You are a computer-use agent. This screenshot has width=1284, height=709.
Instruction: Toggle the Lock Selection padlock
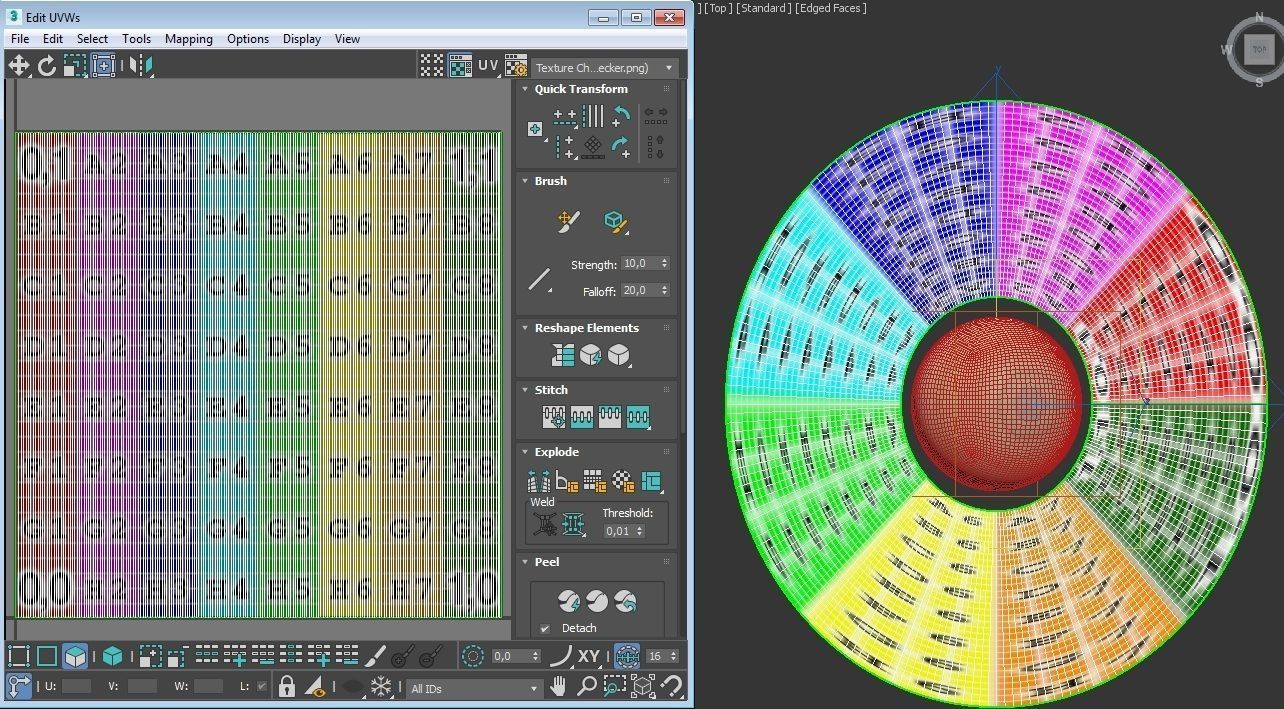coord(287,686)
